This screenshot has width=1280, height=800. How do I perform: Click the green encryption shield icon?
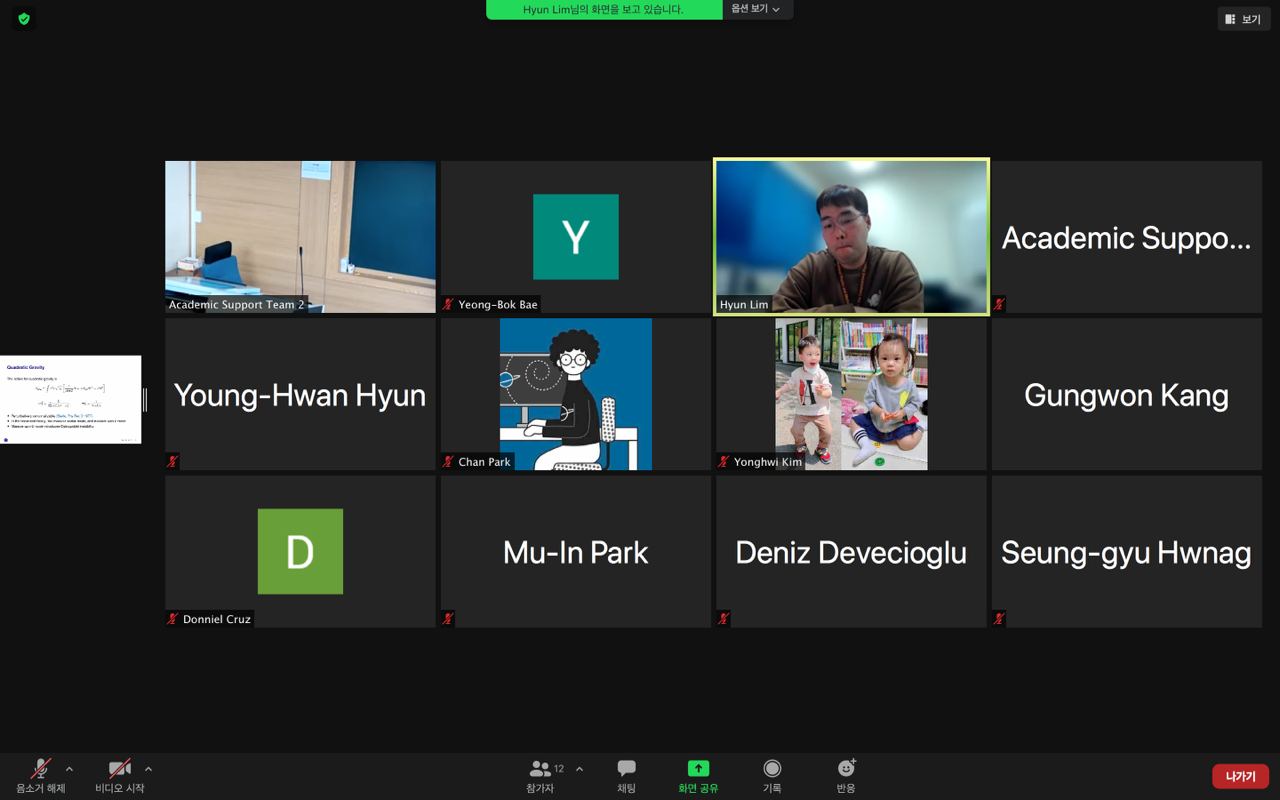24,19
